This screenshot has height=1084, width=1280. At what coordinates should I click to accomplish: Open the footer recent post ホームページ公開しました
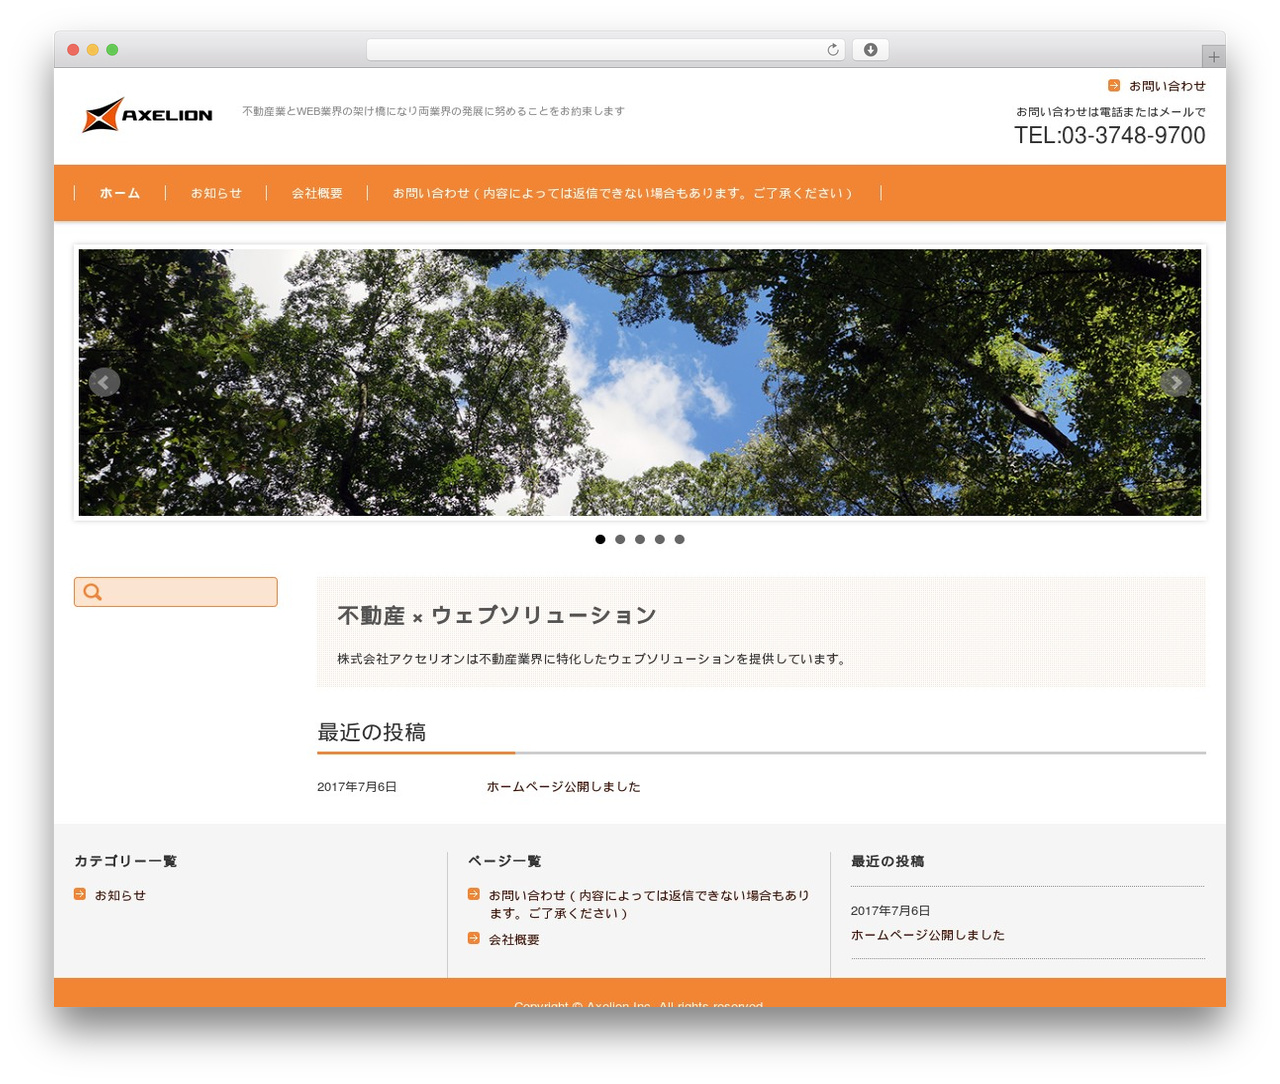928,935
